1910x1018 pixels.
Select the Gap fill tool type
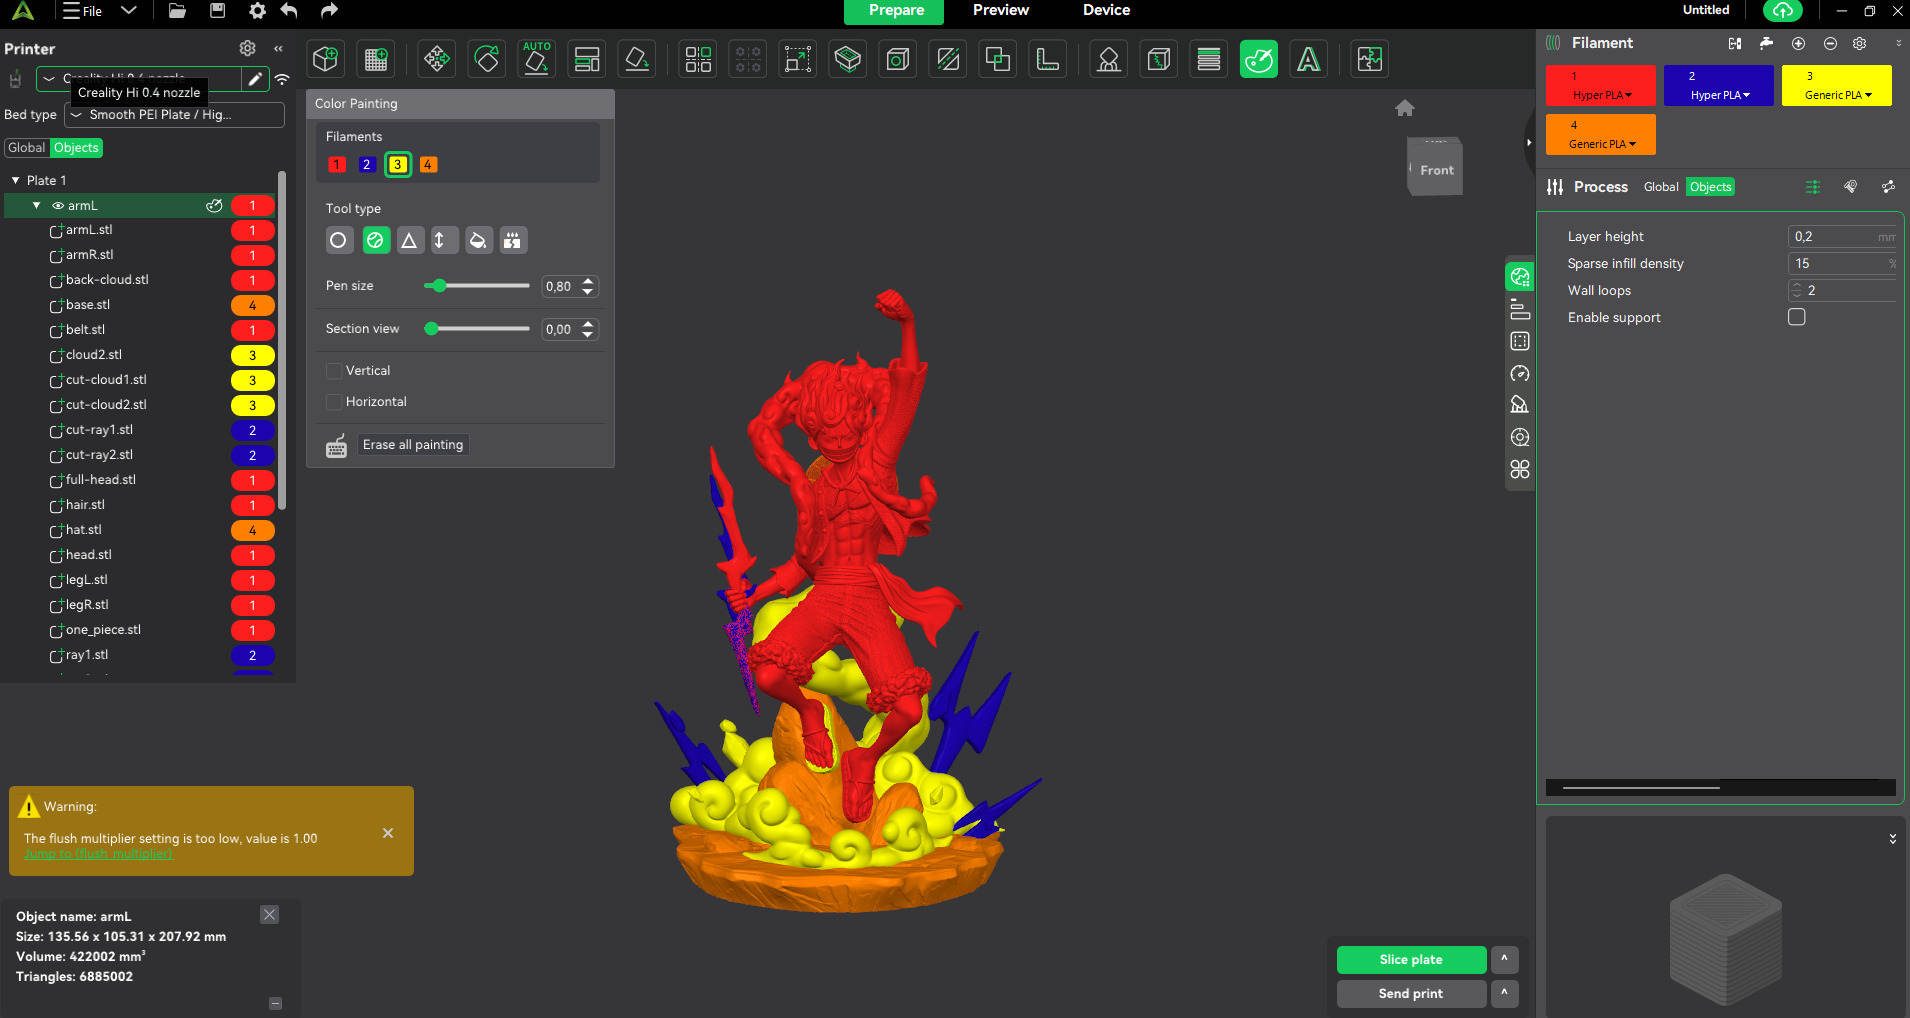513,240
